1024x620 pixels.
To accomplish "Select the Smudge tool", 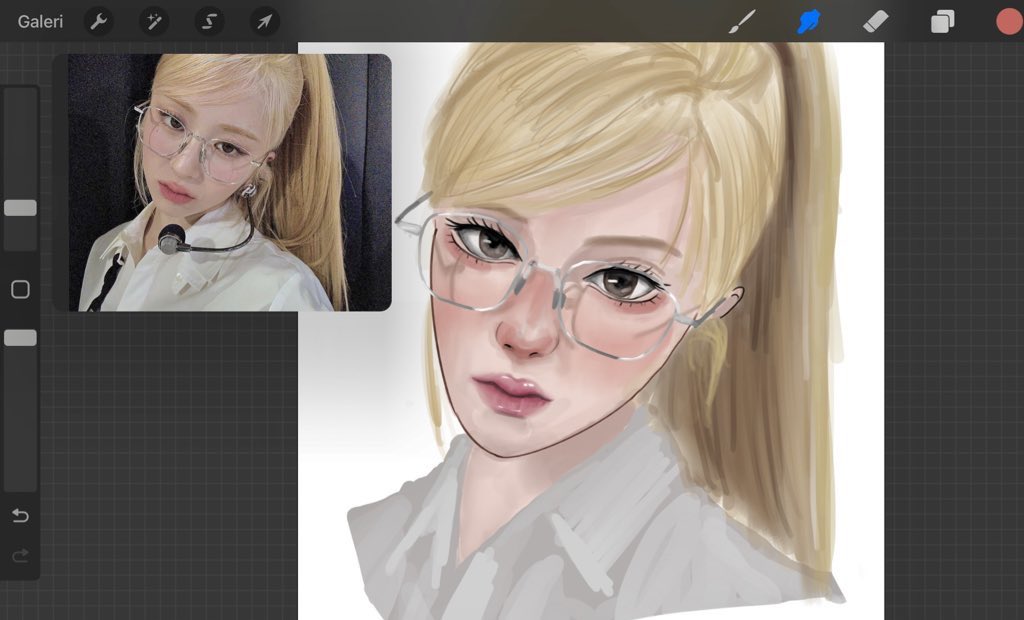I will tap(808, 22).
